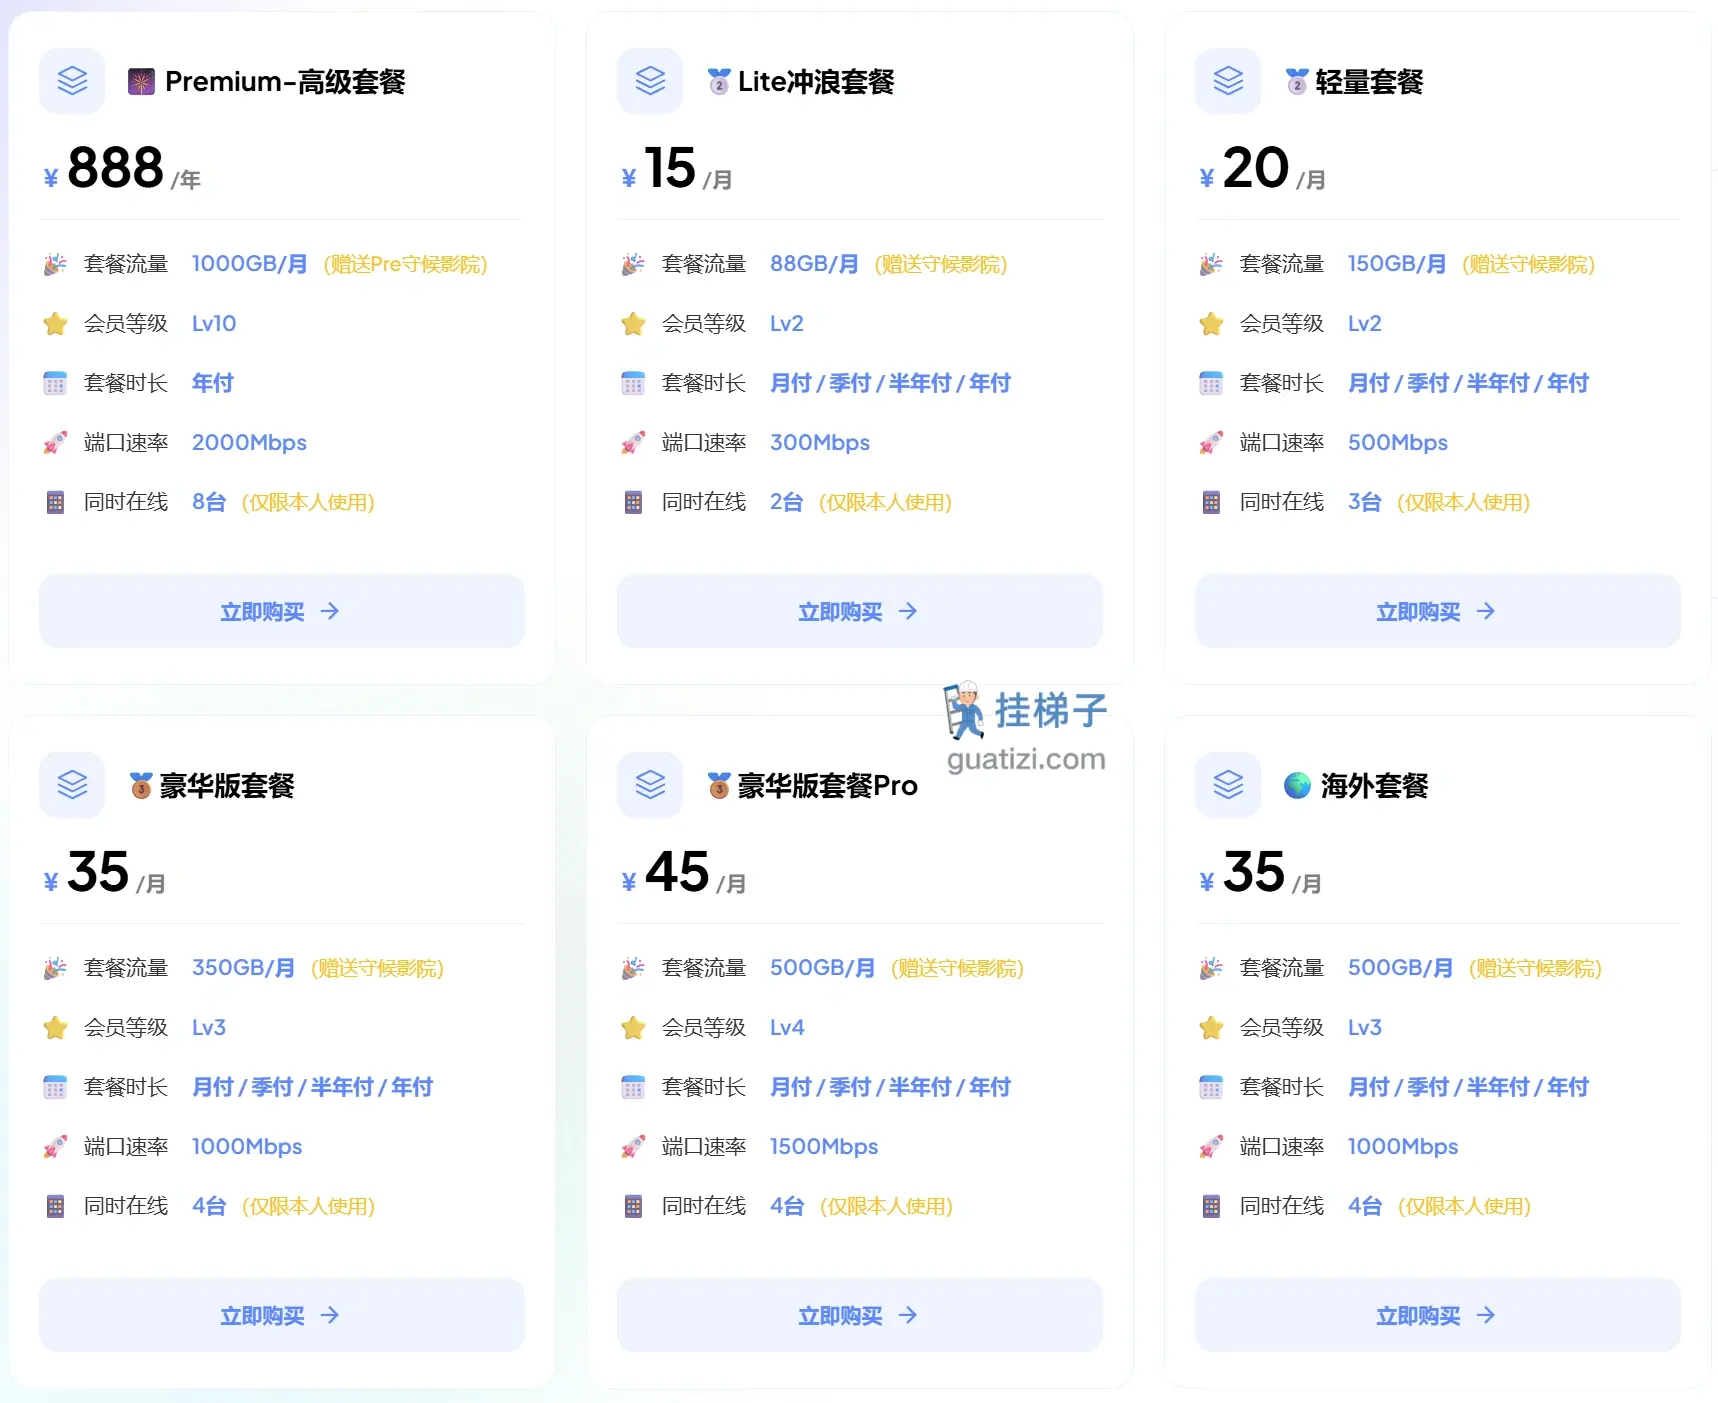
Task: Click the globe icon next to 海外套餐 heading
Action: pyautogui.click(x=1297, y=786)
